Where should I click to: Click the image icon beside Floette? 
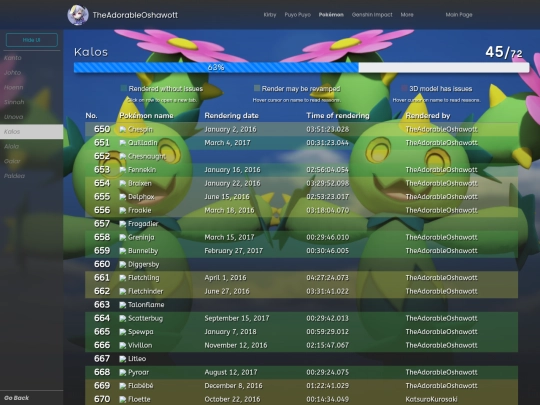[123, 399]
